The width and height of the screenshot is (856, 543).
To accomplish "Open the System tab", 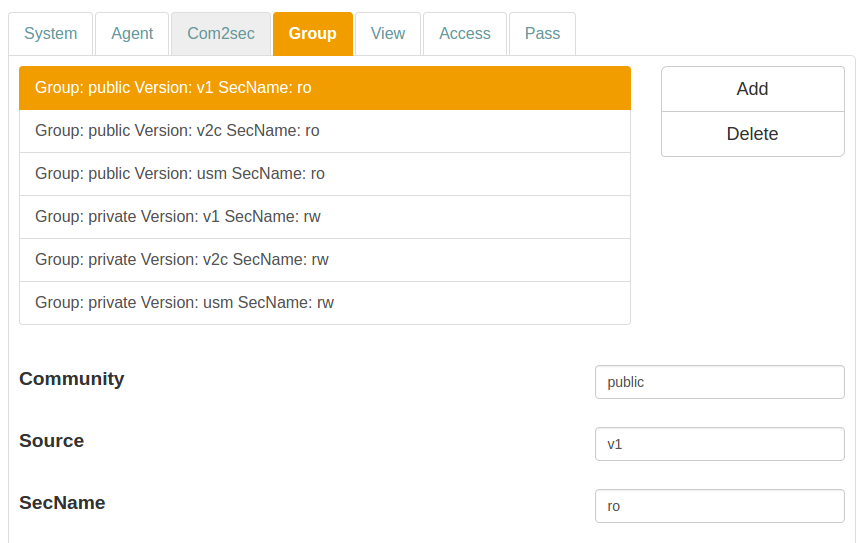I will (51, 34).
